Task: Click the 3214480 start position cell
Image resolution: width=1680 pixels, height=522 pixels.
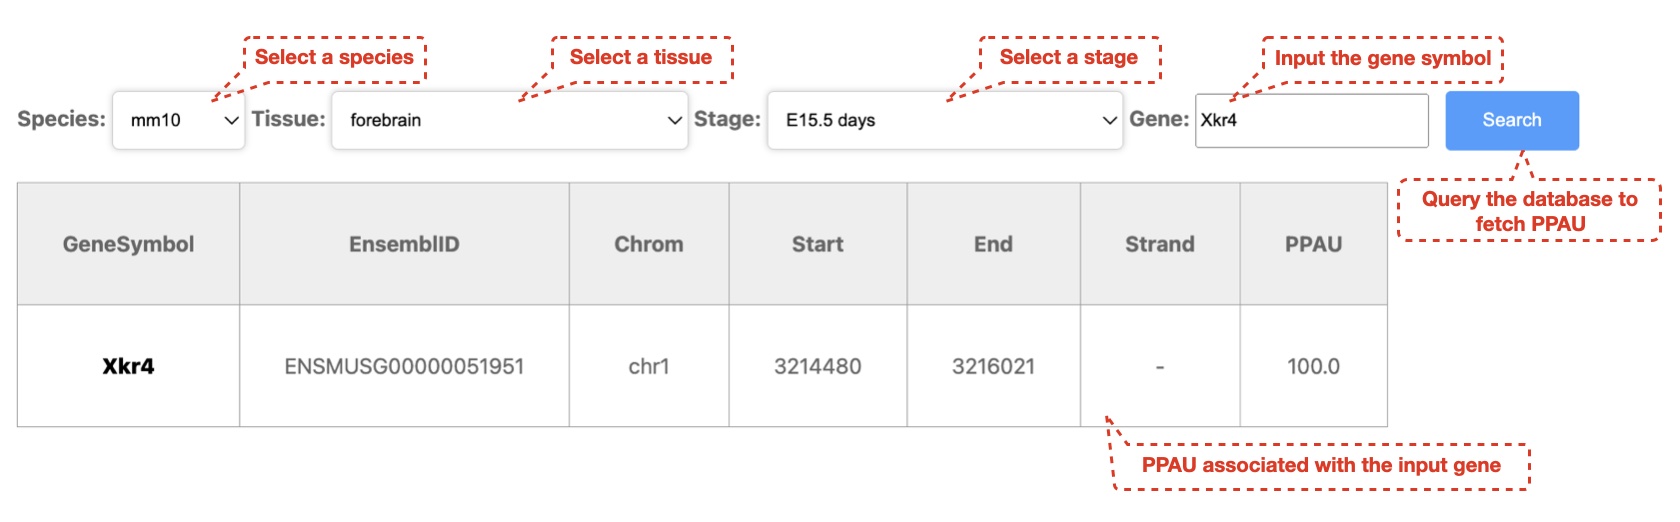Action: pyautogui.click(x=818, y=366)
